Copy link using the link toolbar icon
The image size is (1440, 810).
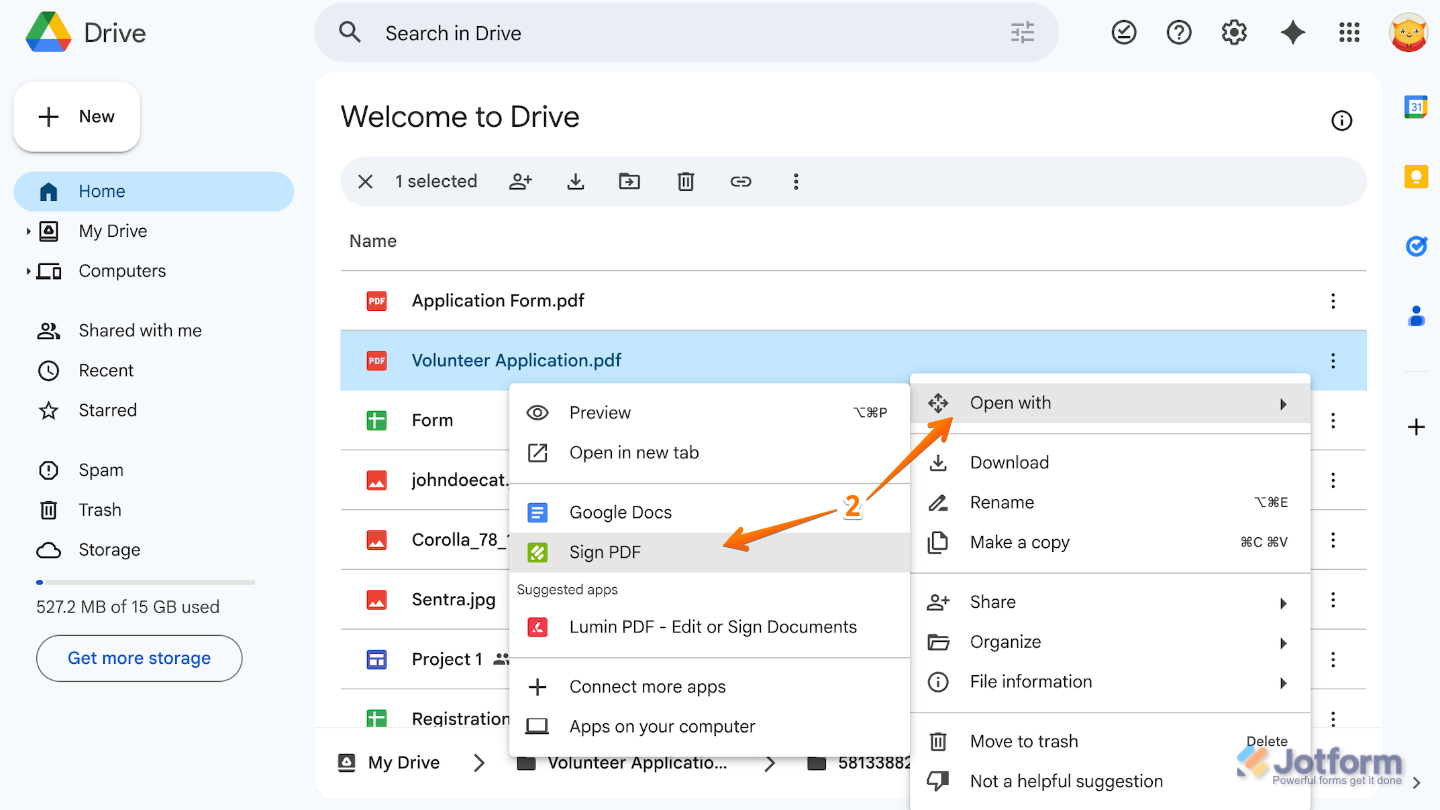[741, 181]
